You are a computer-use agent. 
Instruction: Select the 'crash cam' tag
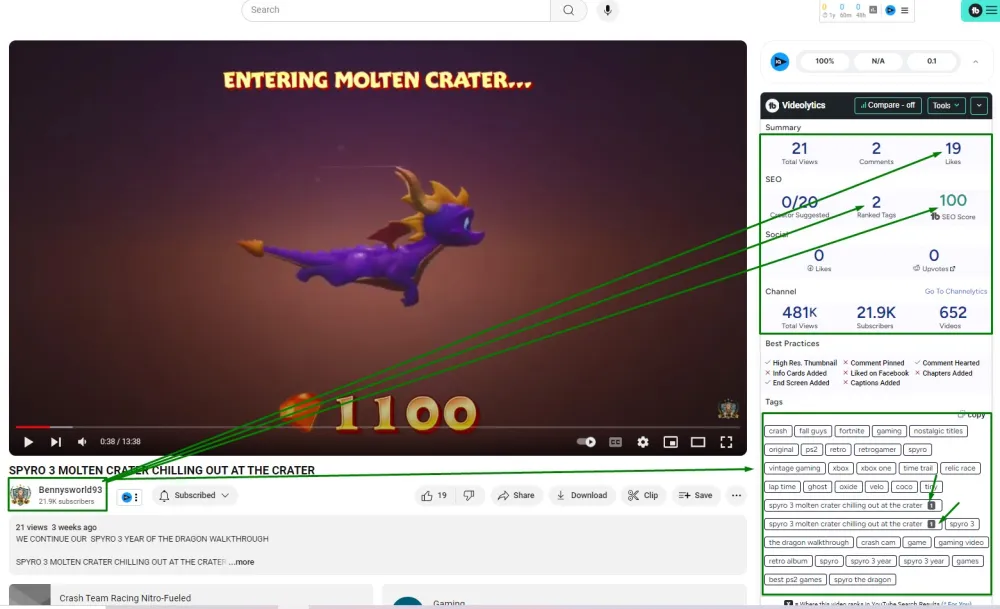878,543
